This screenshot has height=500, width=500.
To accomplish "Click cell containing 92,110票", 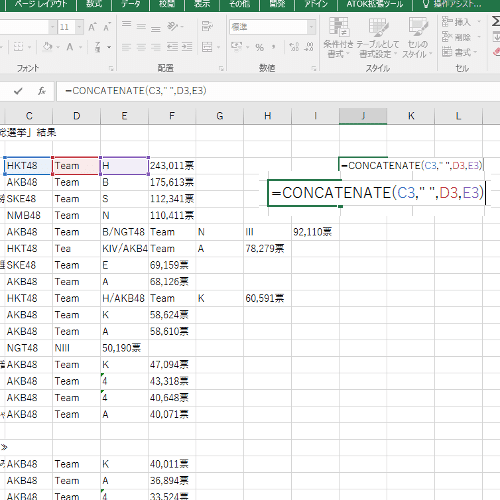I will point(315,232).
